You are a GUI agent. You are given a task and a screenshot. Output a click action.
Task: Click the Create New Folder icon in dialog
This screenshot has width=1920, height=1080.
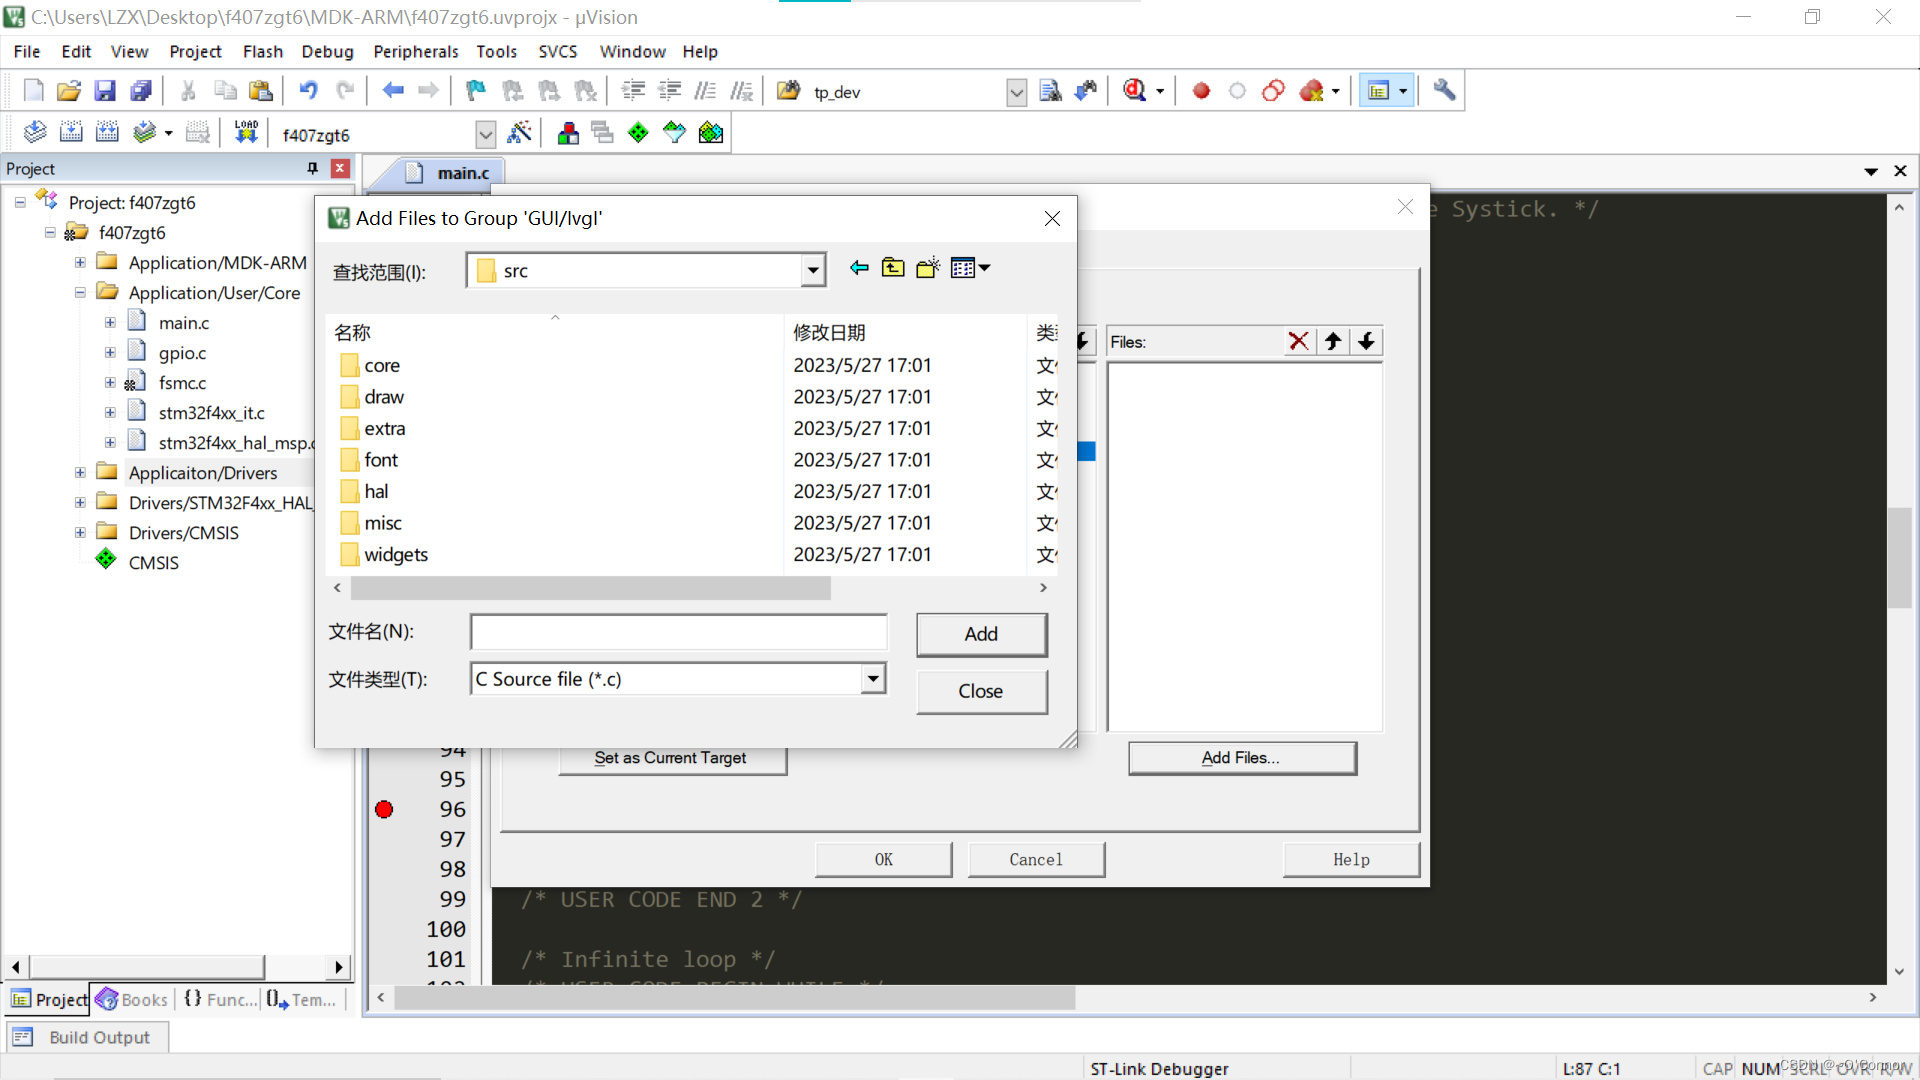pos(927,268)
